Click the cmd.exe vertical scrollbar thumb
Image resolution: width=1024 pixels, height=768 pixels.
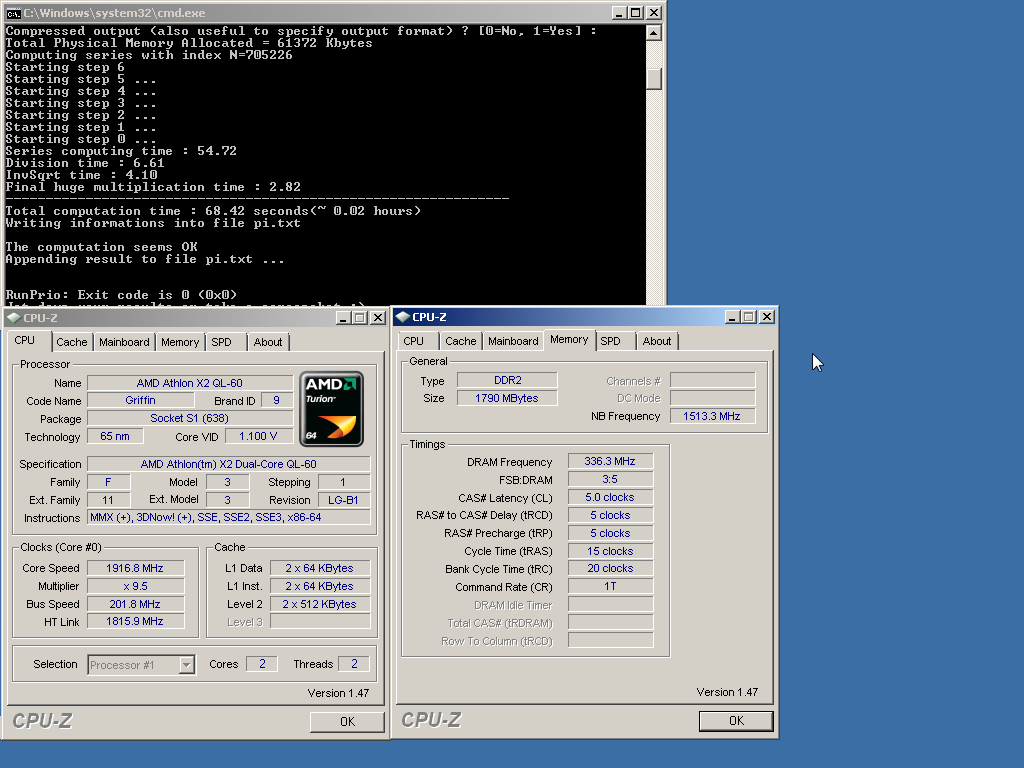(x=654, y=79)
